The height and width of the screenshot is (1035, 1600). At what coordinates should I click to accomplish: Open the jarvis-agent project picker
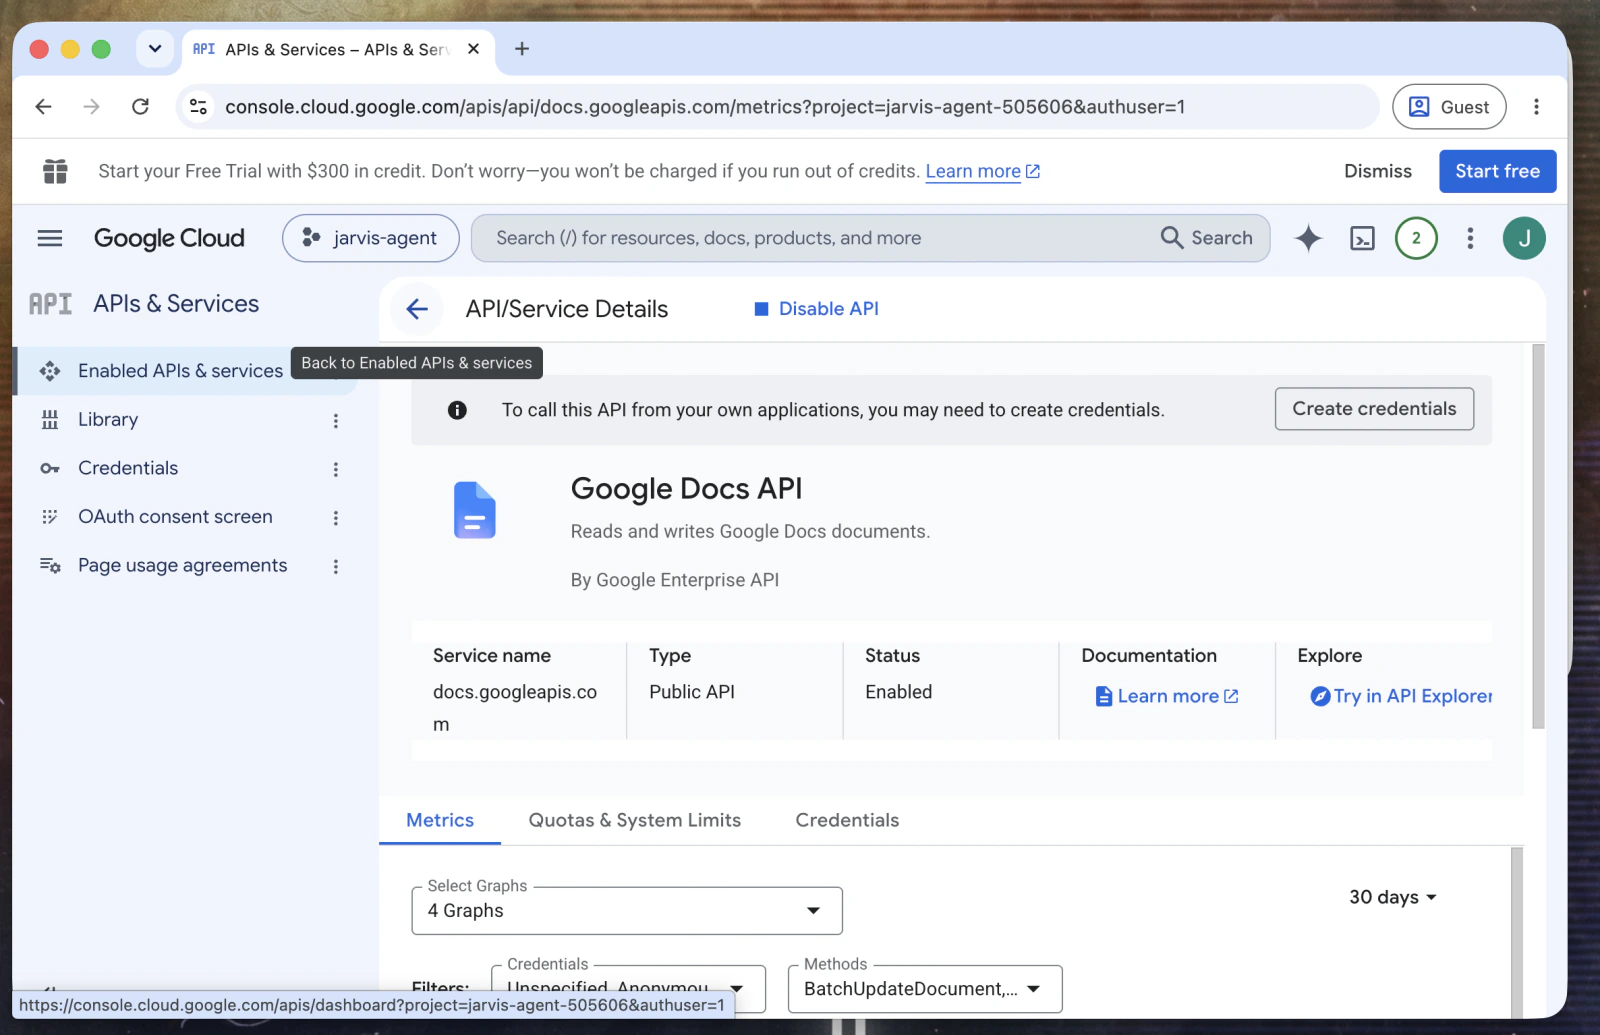371,238
